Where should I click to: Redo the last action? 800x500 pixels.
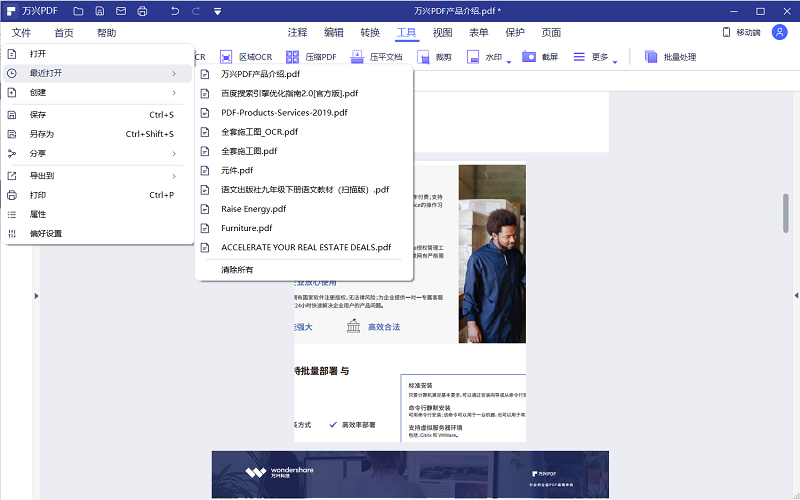(196, 11)
